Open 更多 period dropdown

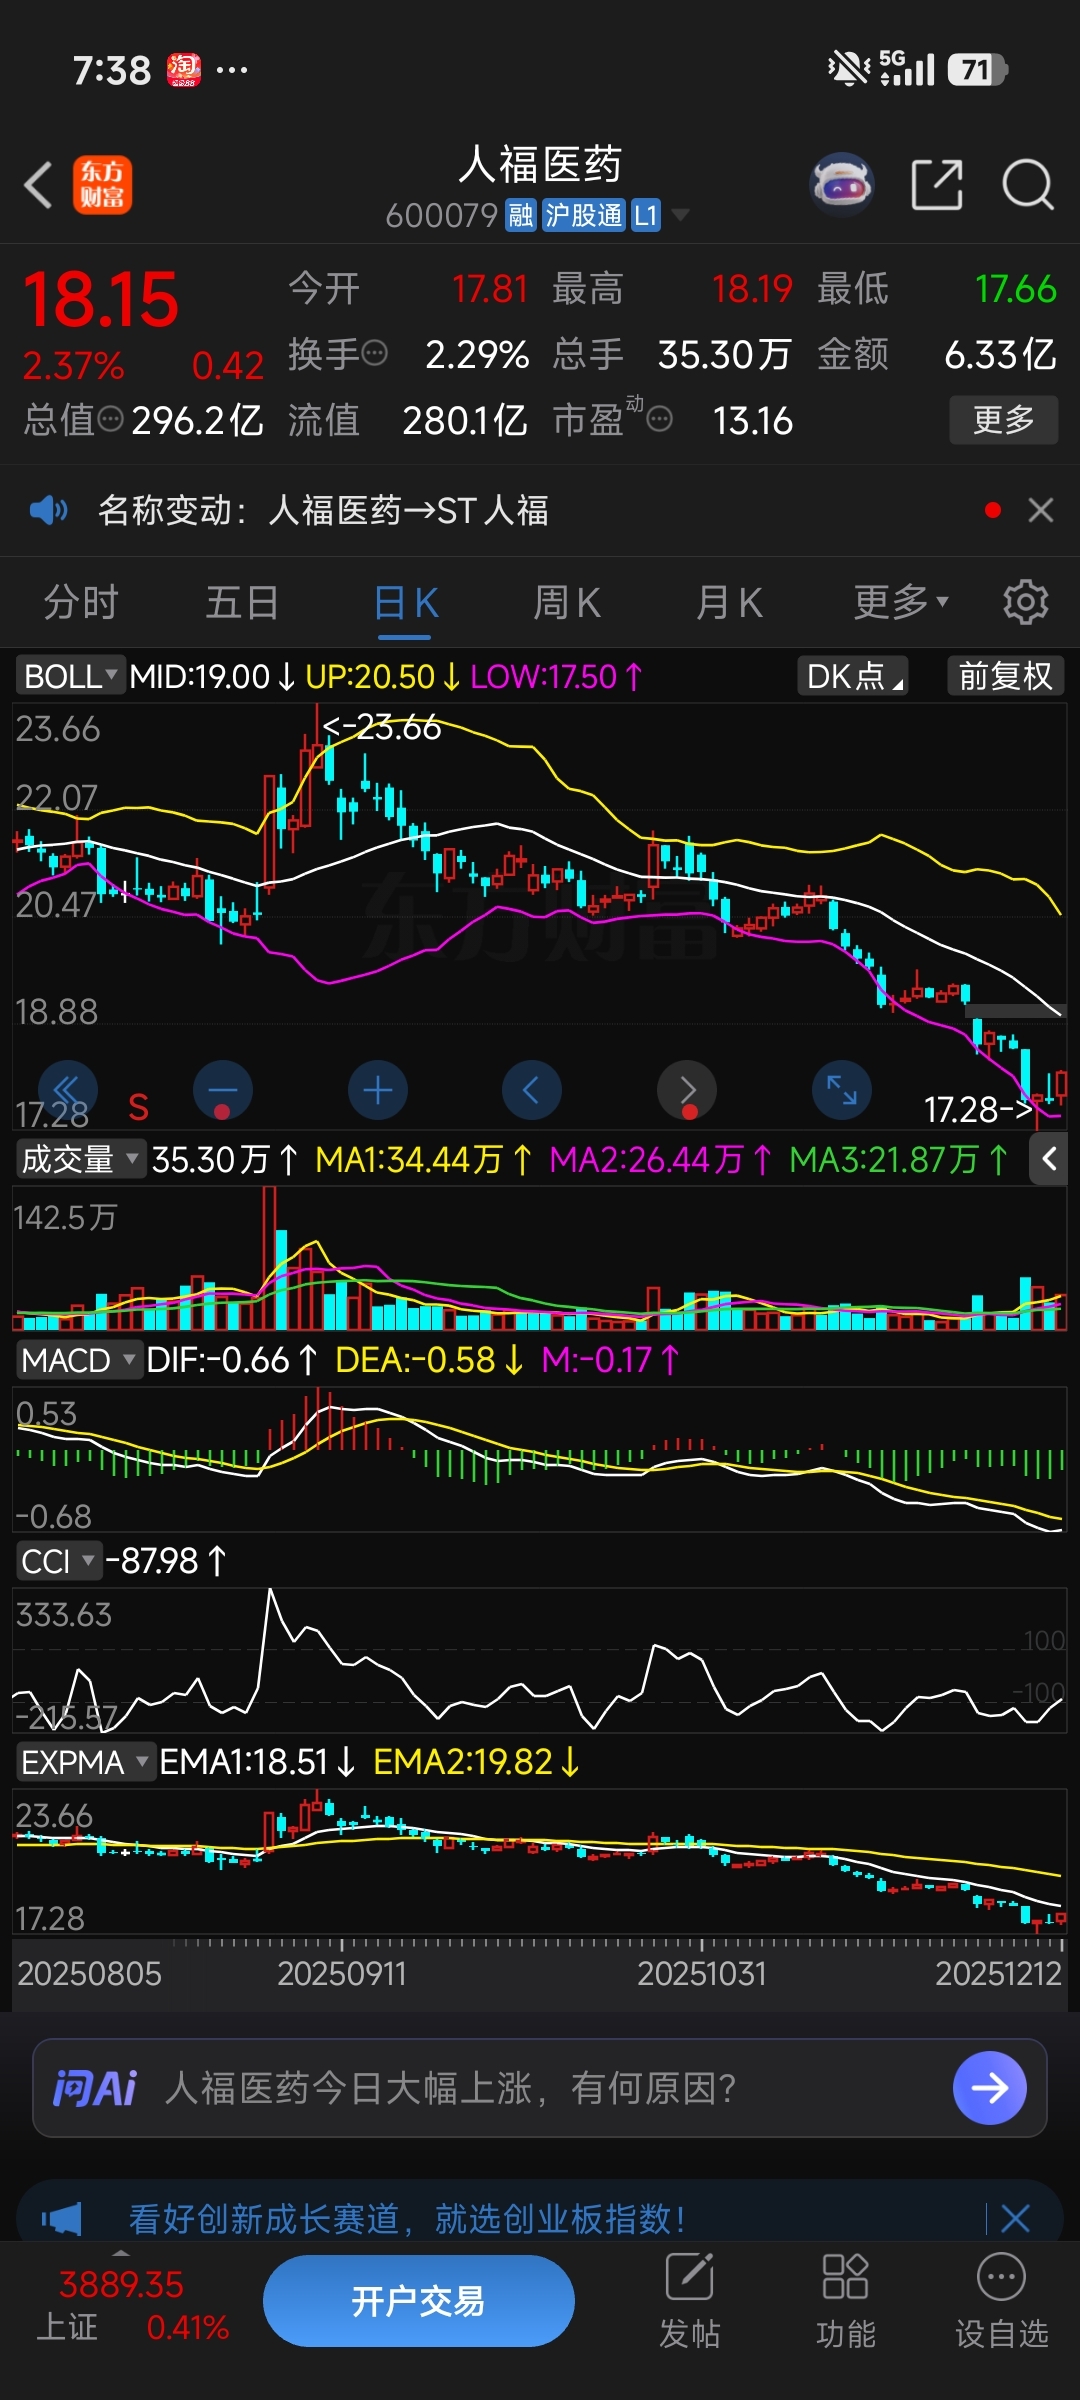click(900, 602)
